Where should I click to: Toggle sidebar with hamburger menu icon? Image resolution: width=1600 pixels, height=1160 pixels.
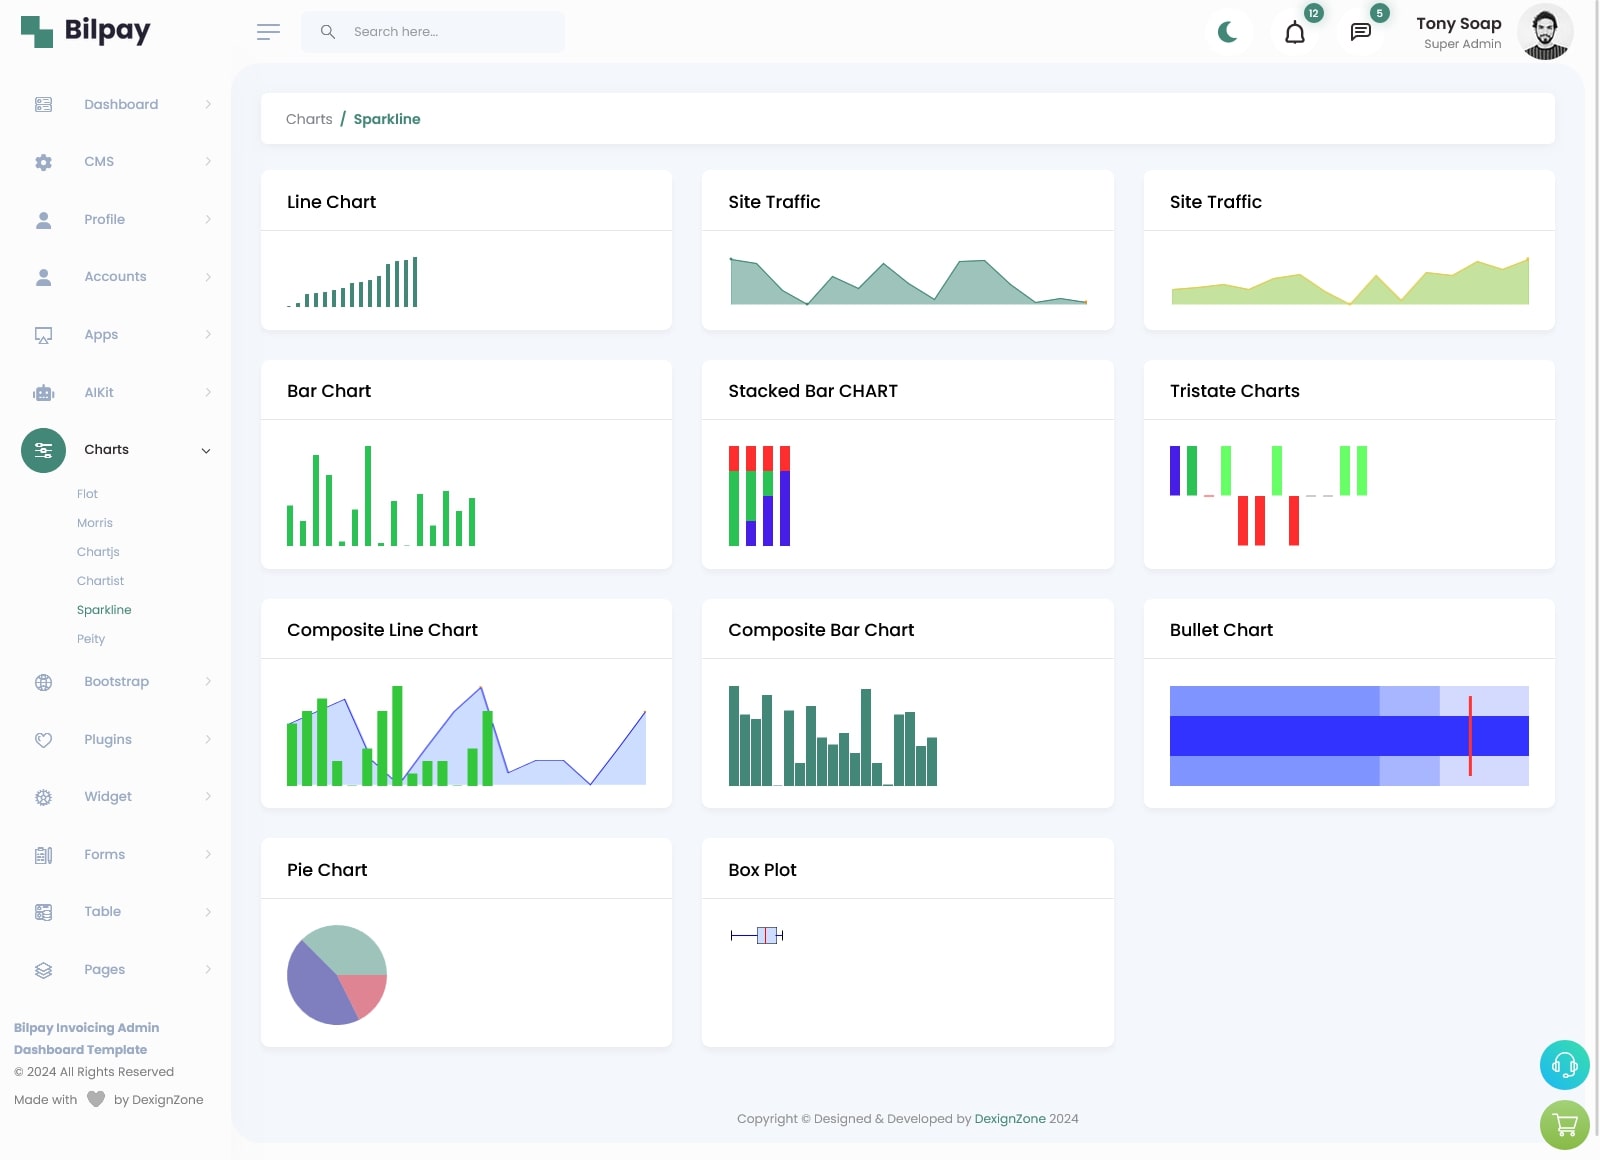pyautogui.click(x=268, y=32)
